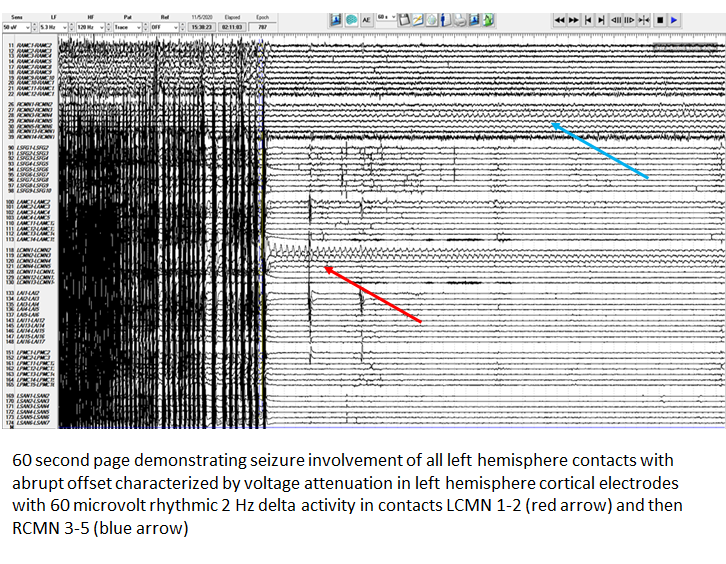Expand the HF 120 Hz filter dropdown
The width and height of the screenshot is (726, 564).
pyautogui.click(x=101, y=26)
